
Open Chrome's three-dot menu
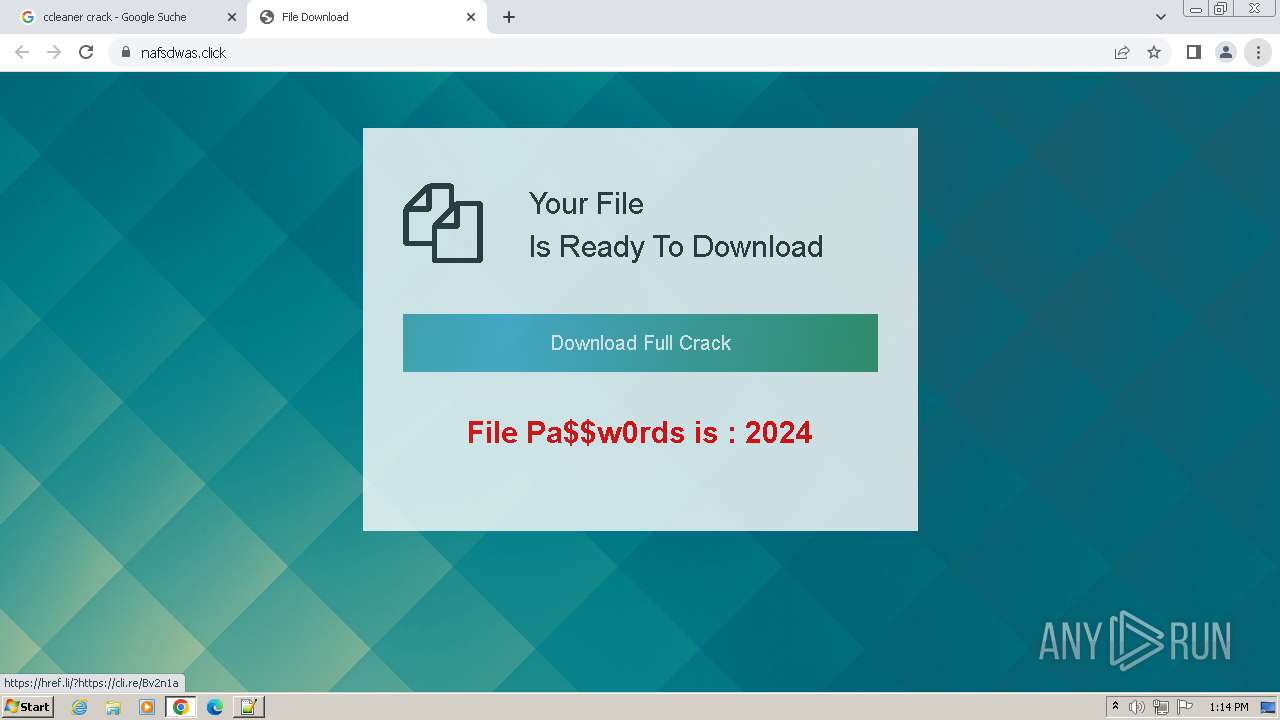1258,52
